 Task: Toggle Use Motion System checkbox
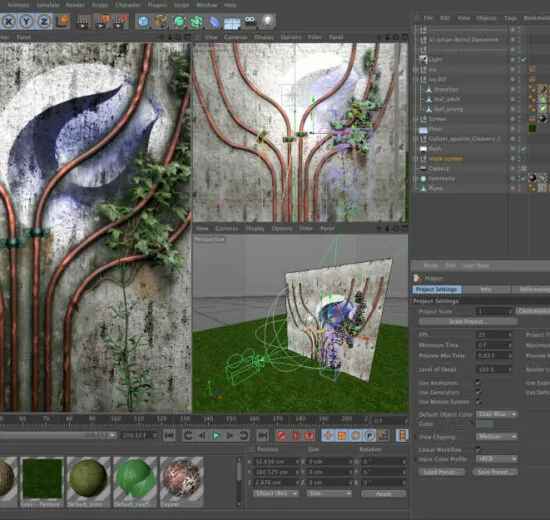click(478, 401)
